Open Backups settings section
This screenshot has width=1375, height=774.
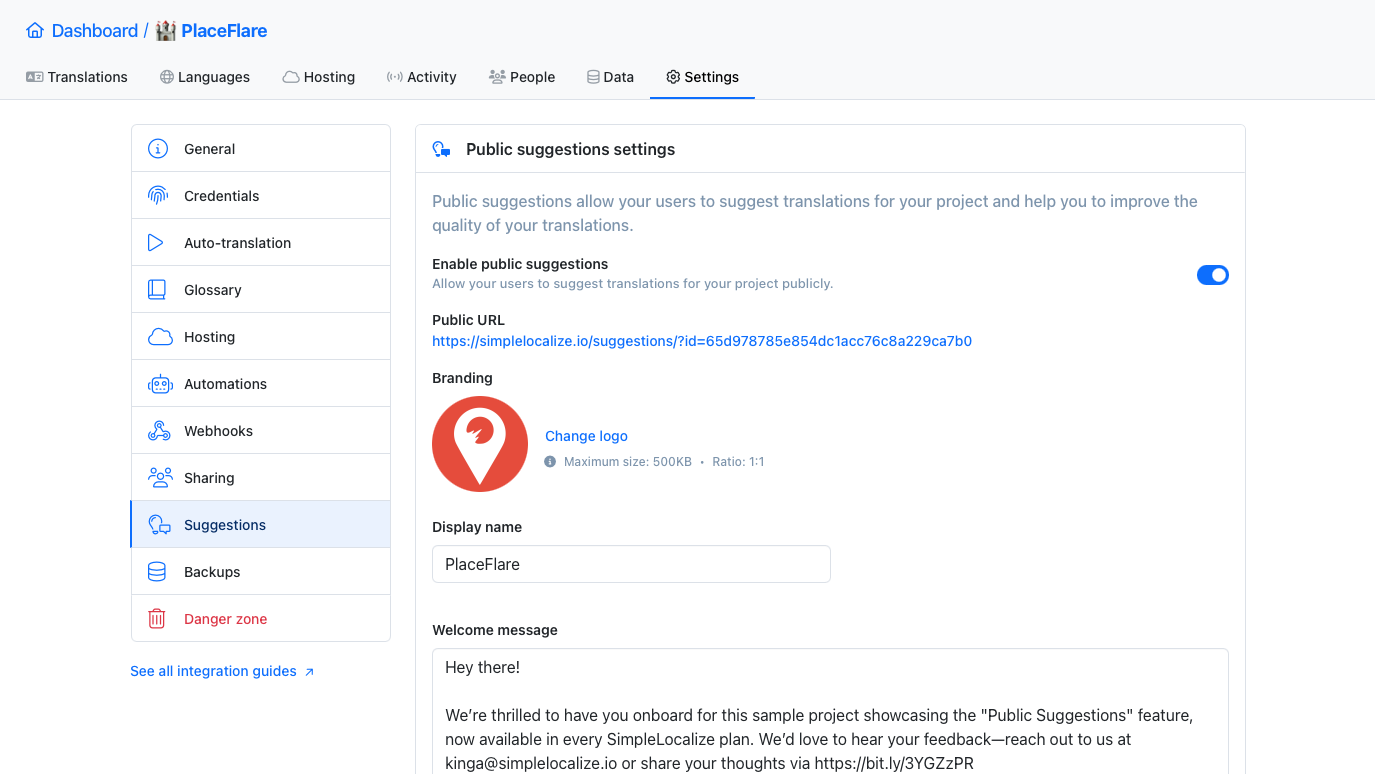tap(261, 572)
